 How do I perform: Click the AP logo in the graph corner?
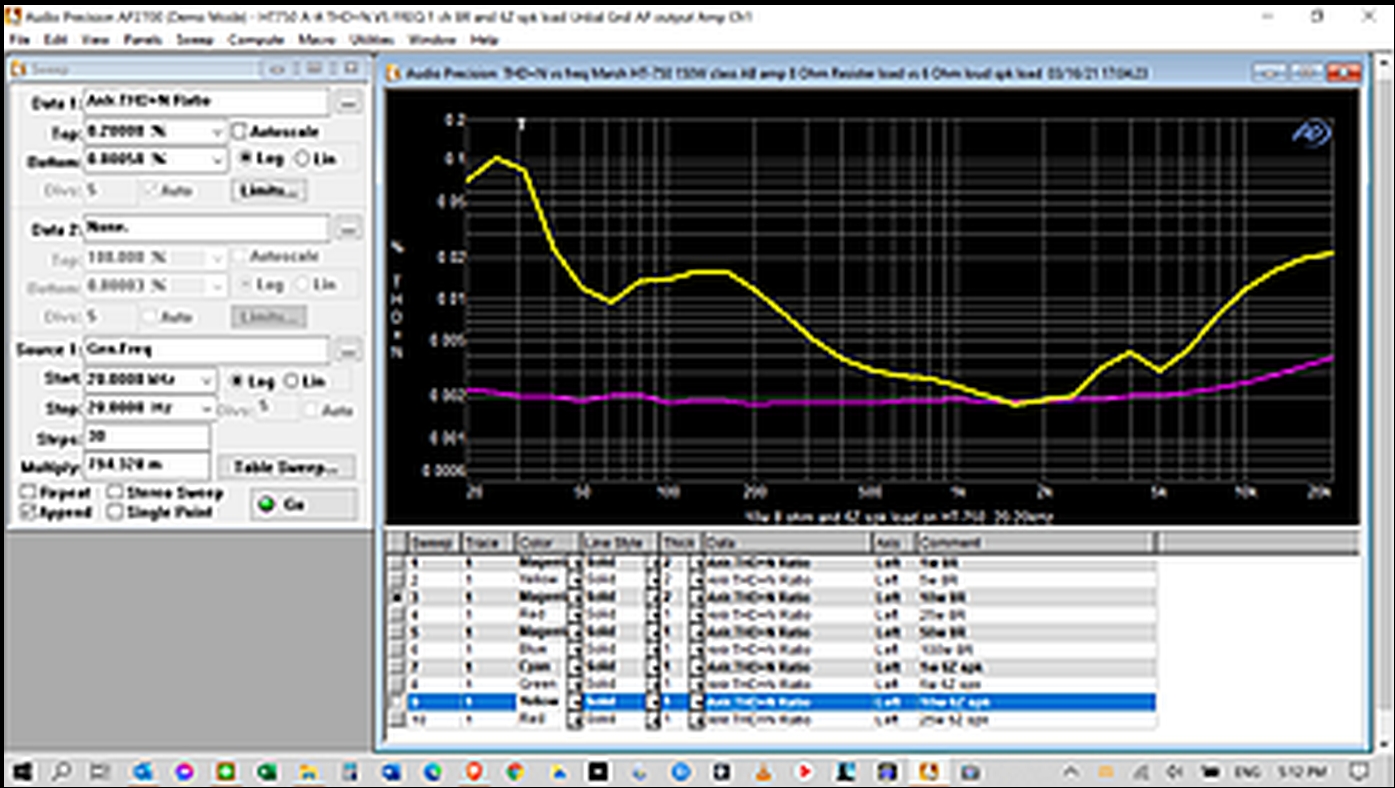1311,133
